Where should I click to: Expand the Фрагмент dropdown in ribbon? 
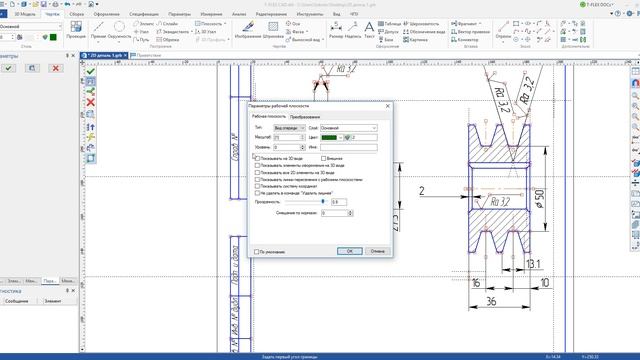click(480, 24)
